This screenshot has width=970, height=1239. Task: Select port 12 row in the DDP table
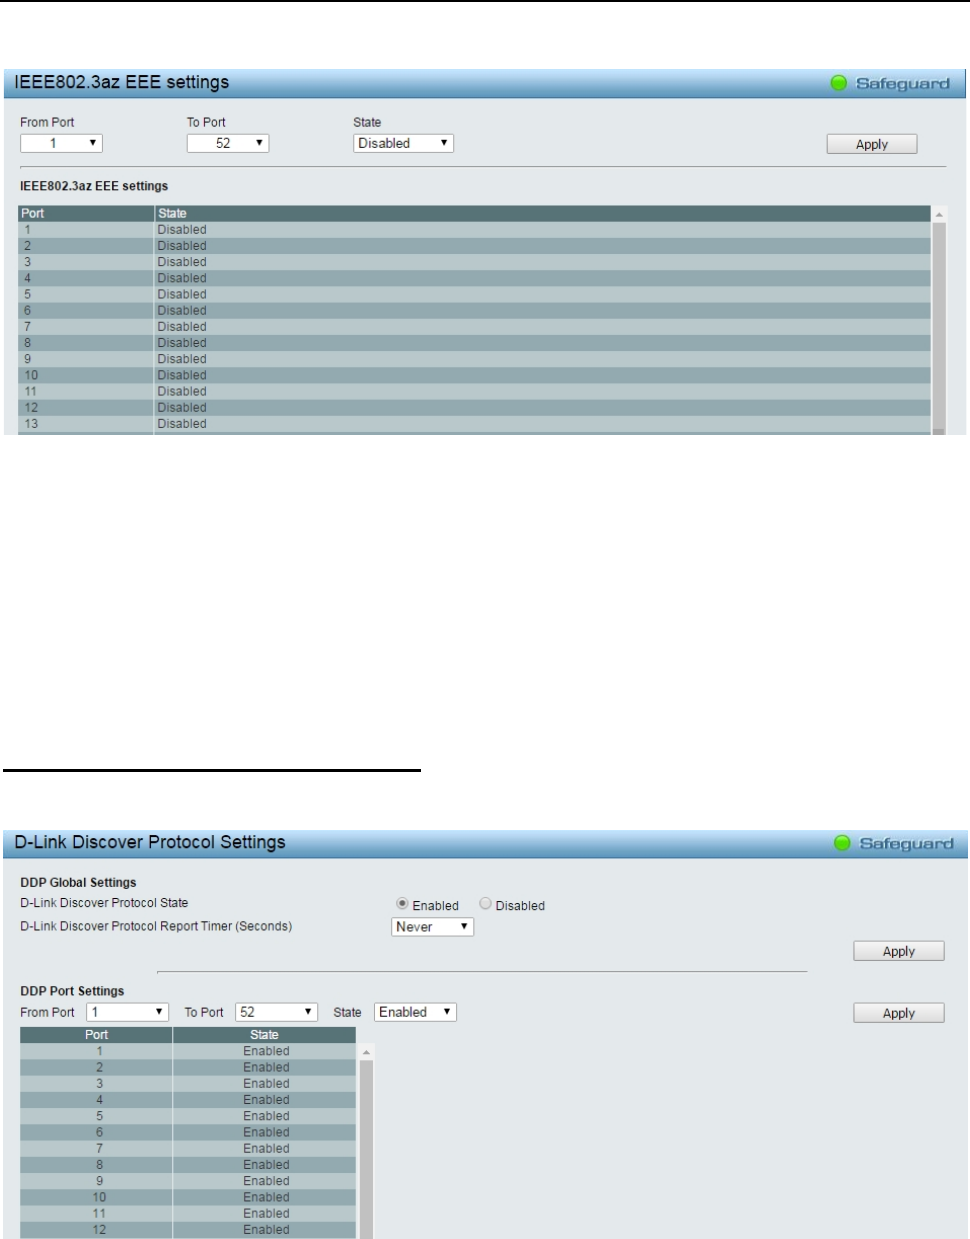pyautogui.click(x=188, y=1230)
